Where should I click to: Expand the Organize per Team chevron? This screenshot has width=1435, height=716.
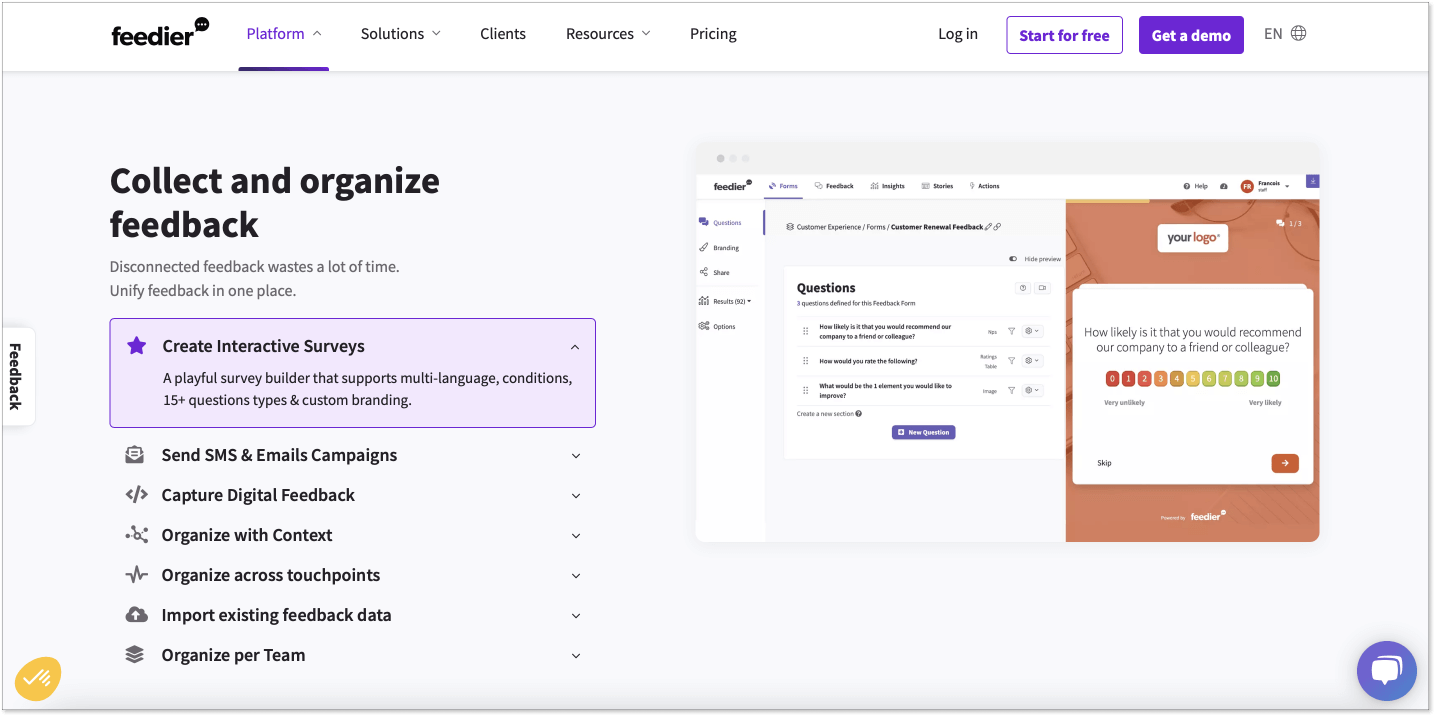pyautogui.click(x=576, y=656)
